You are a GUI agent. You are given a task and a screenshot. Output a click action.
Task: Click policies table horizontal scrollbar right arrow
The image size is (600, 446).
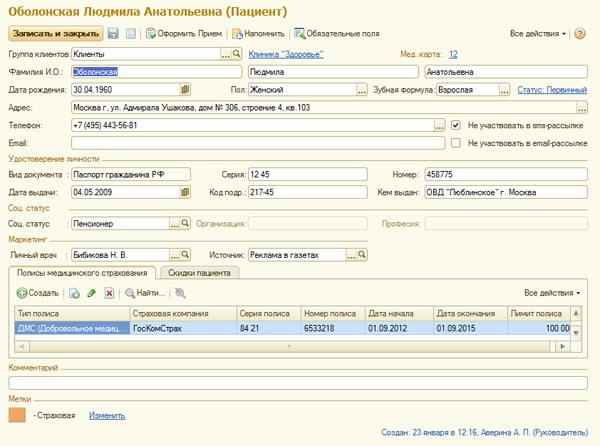pyautogui.click(x=562, y=347)
